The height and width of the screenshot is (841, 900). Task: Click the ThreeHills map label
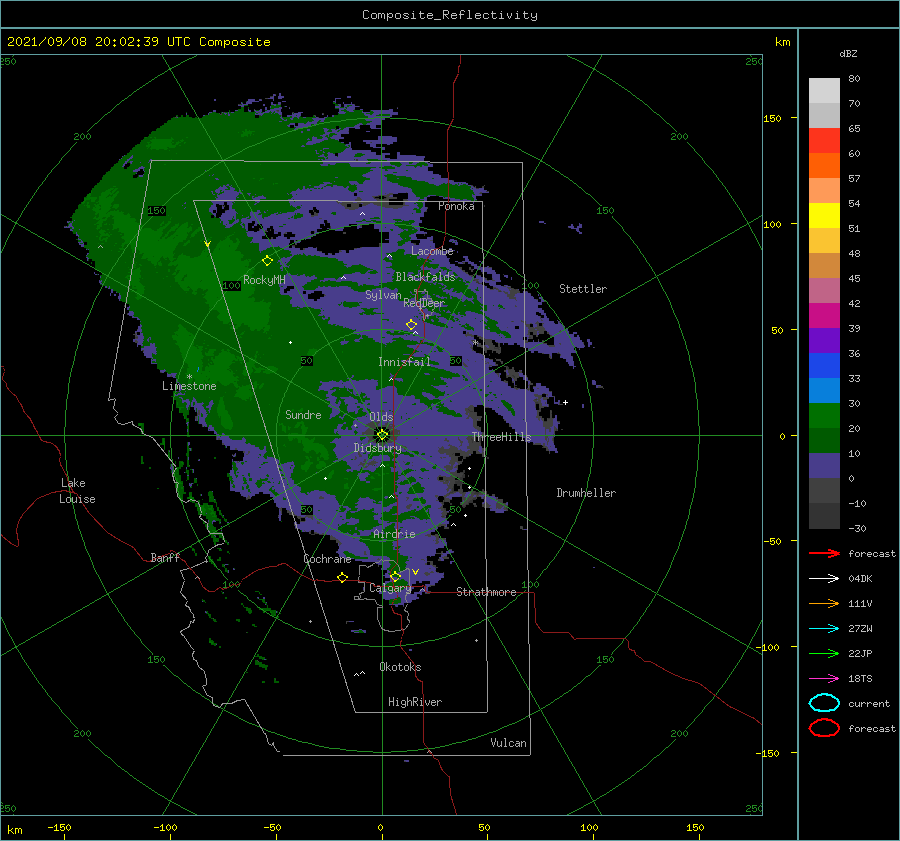pyautogui.click(x=502, y=437)
